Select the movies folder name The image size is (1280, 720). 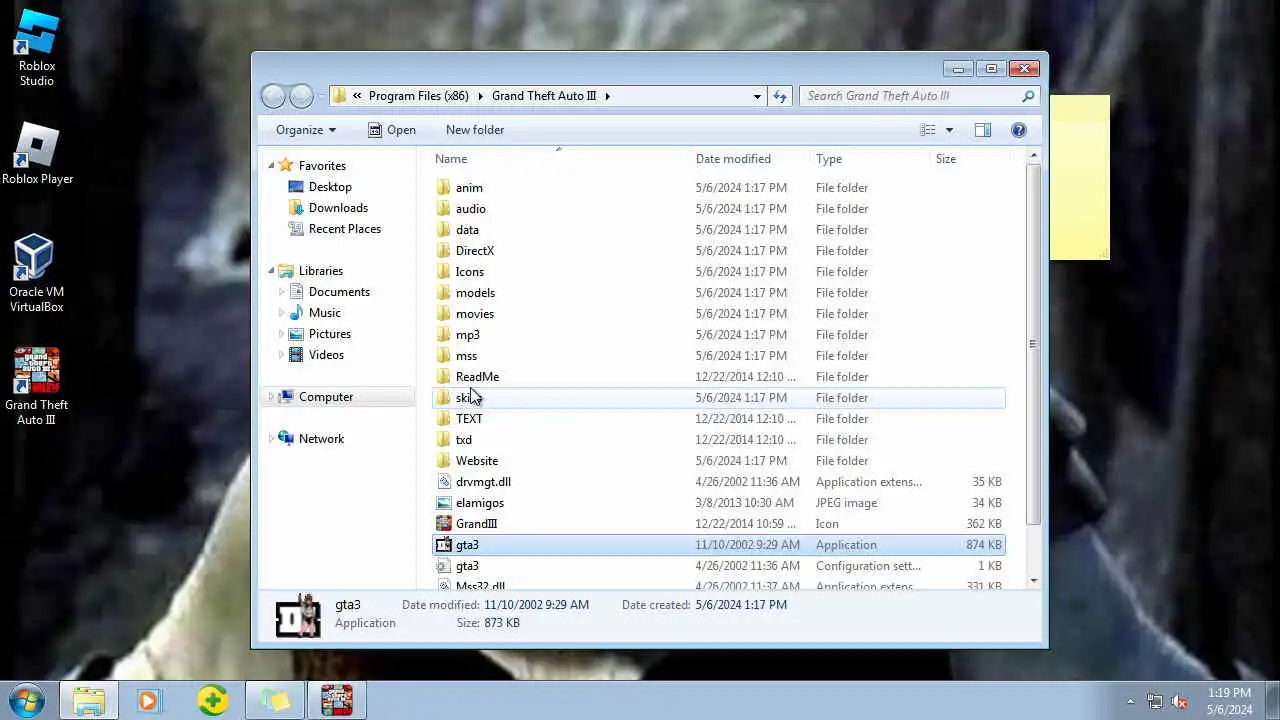pyautogui.click(x=475, y=314)
